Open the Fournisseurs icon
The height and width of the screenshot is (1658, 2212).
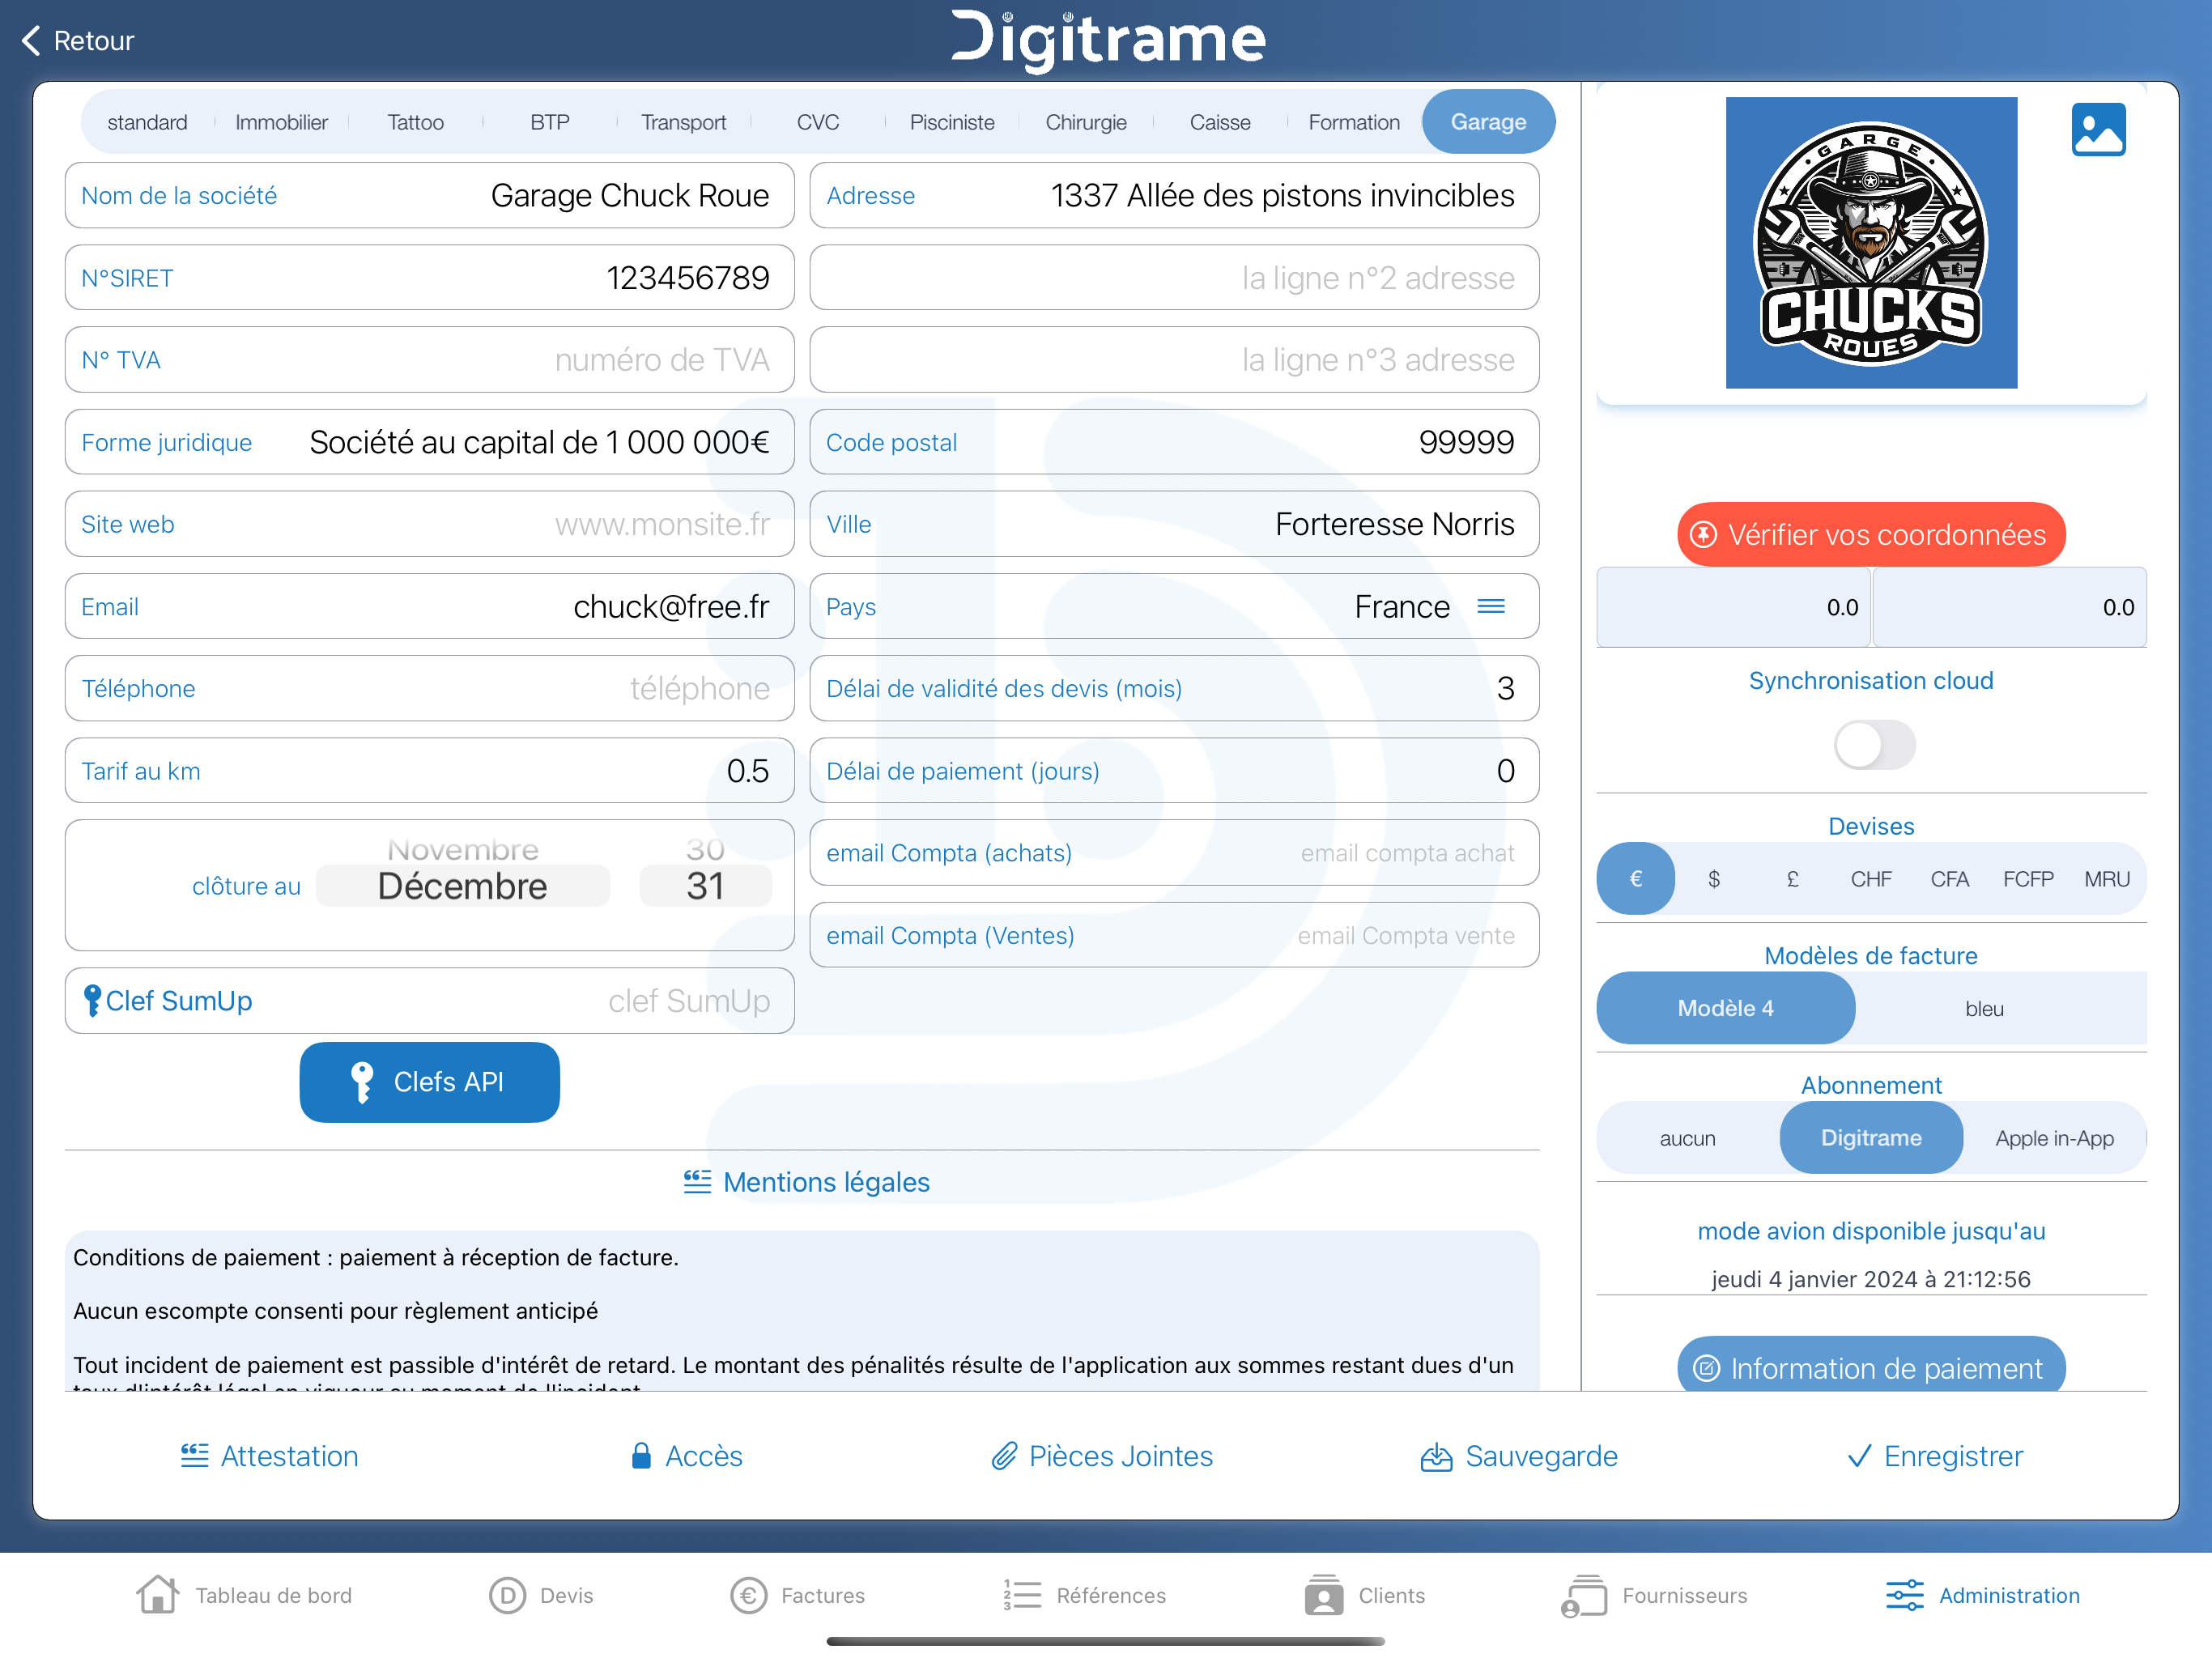pyautogui.click(x=1584, y=1595)
